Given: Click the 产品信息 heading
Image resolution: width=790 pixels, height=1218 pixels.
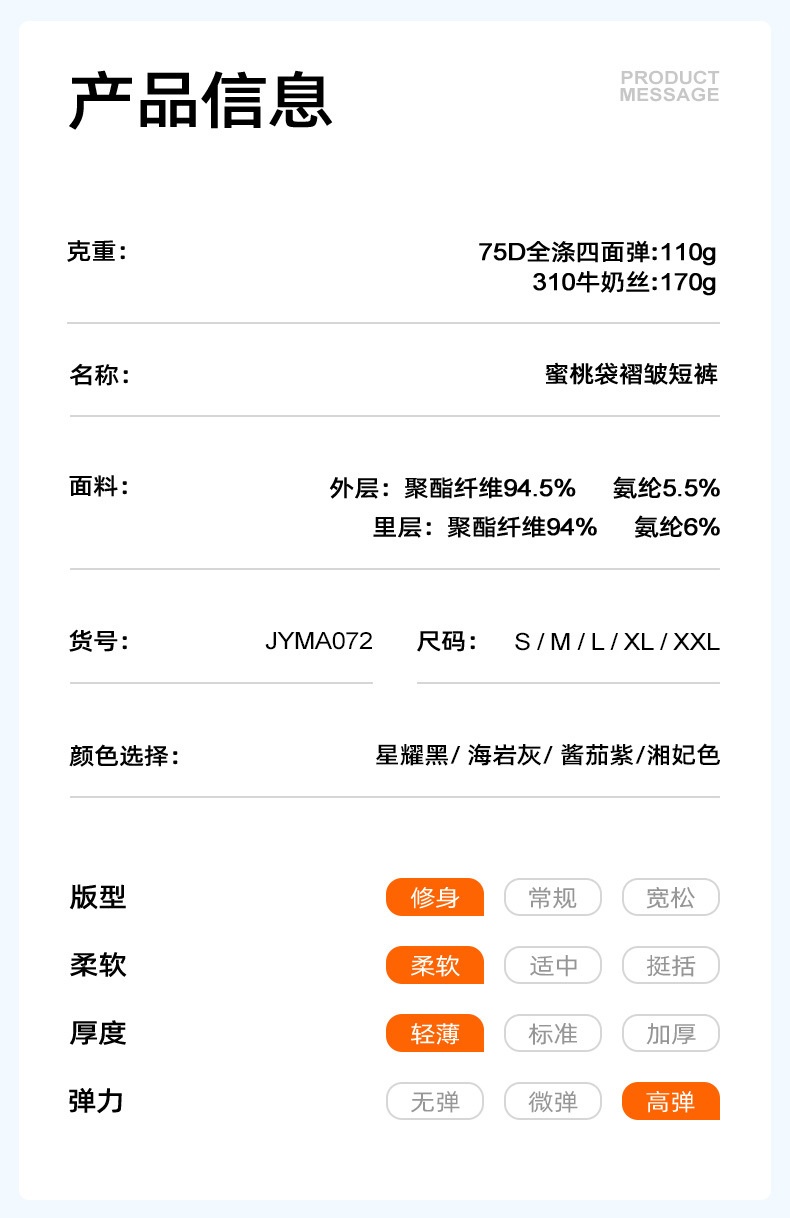Looking at the screenshot, I should (200, 101).
